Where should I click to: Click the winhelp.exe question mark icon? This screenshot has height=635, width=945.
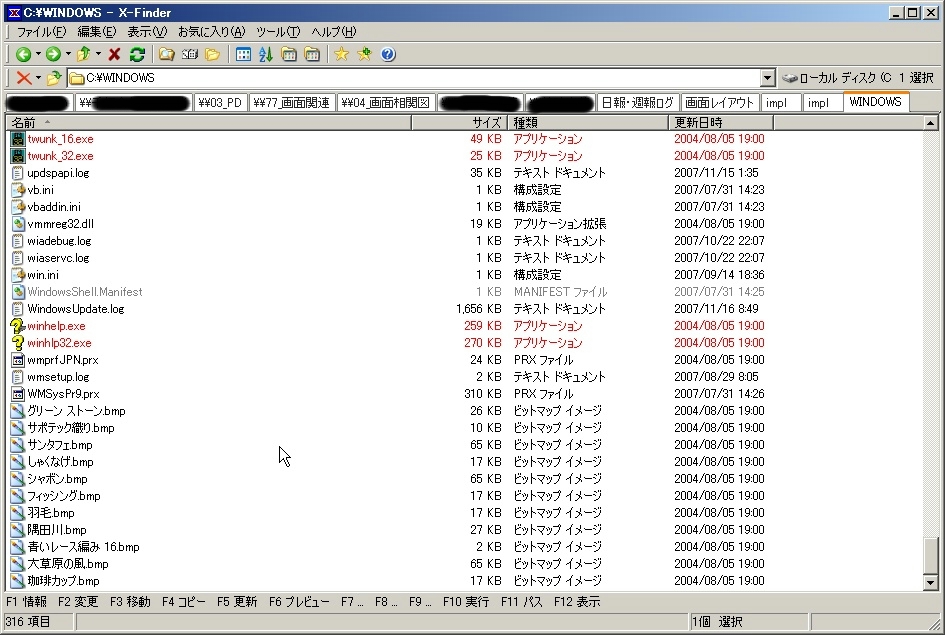[18, 326]
